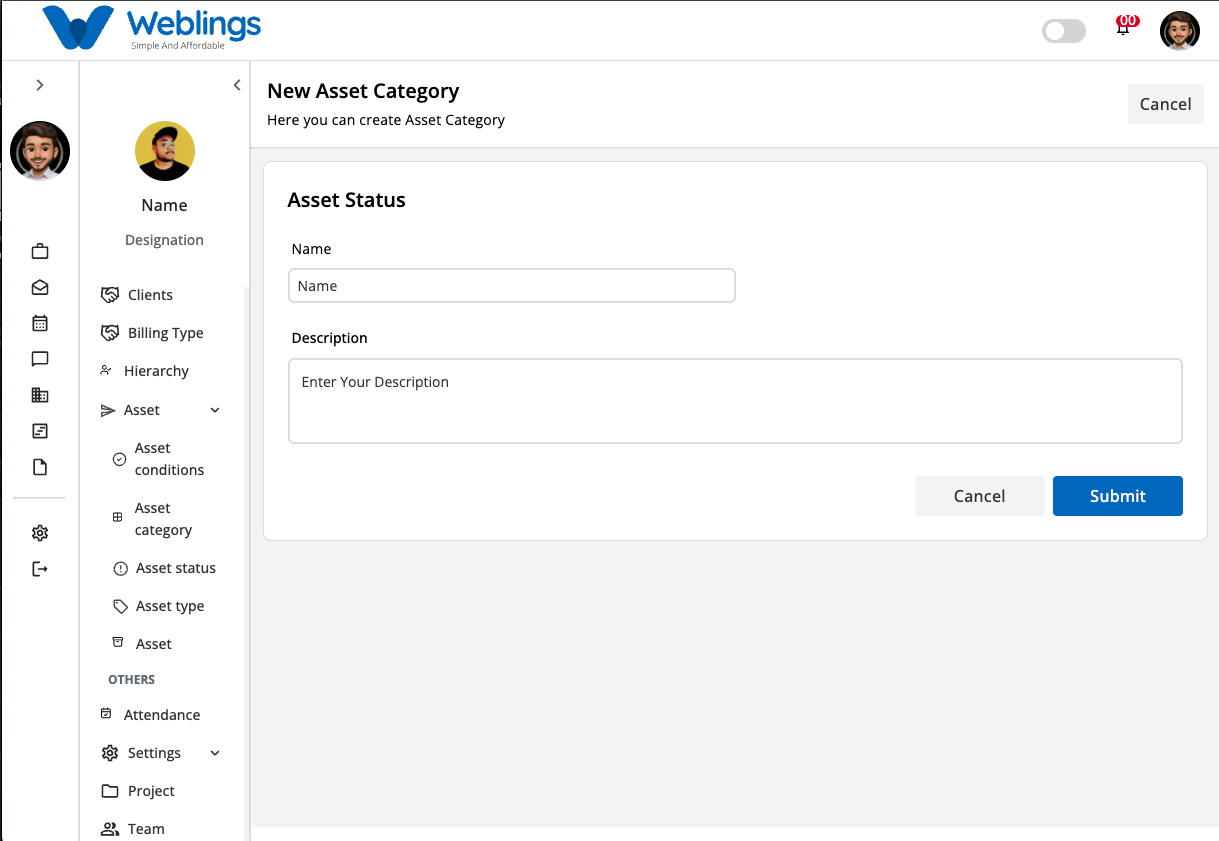Open the calendar icon in left rail
The width and height of the screenshot is (1219, 841).
pyautogui.click(x=40, y=323)
